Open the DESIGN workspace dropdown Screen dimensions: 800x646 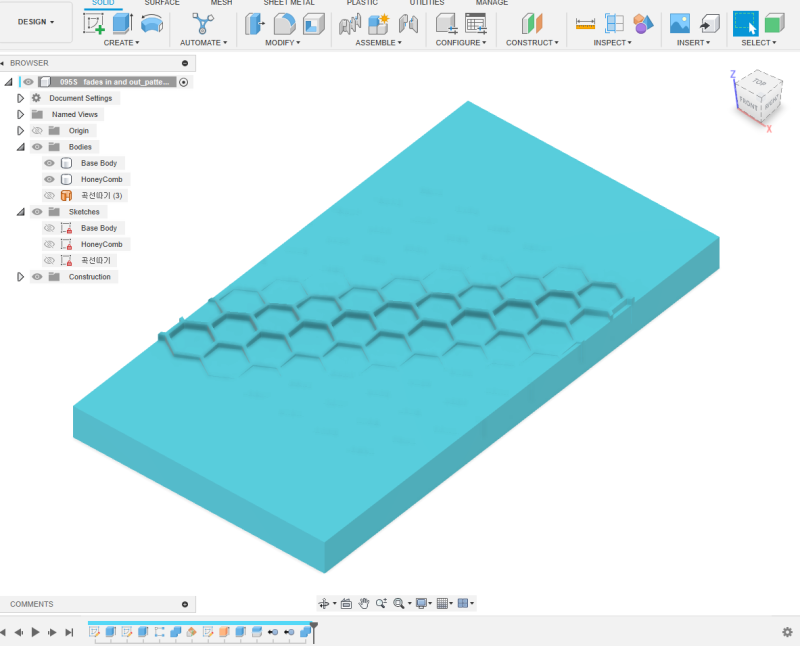[37, 21]
